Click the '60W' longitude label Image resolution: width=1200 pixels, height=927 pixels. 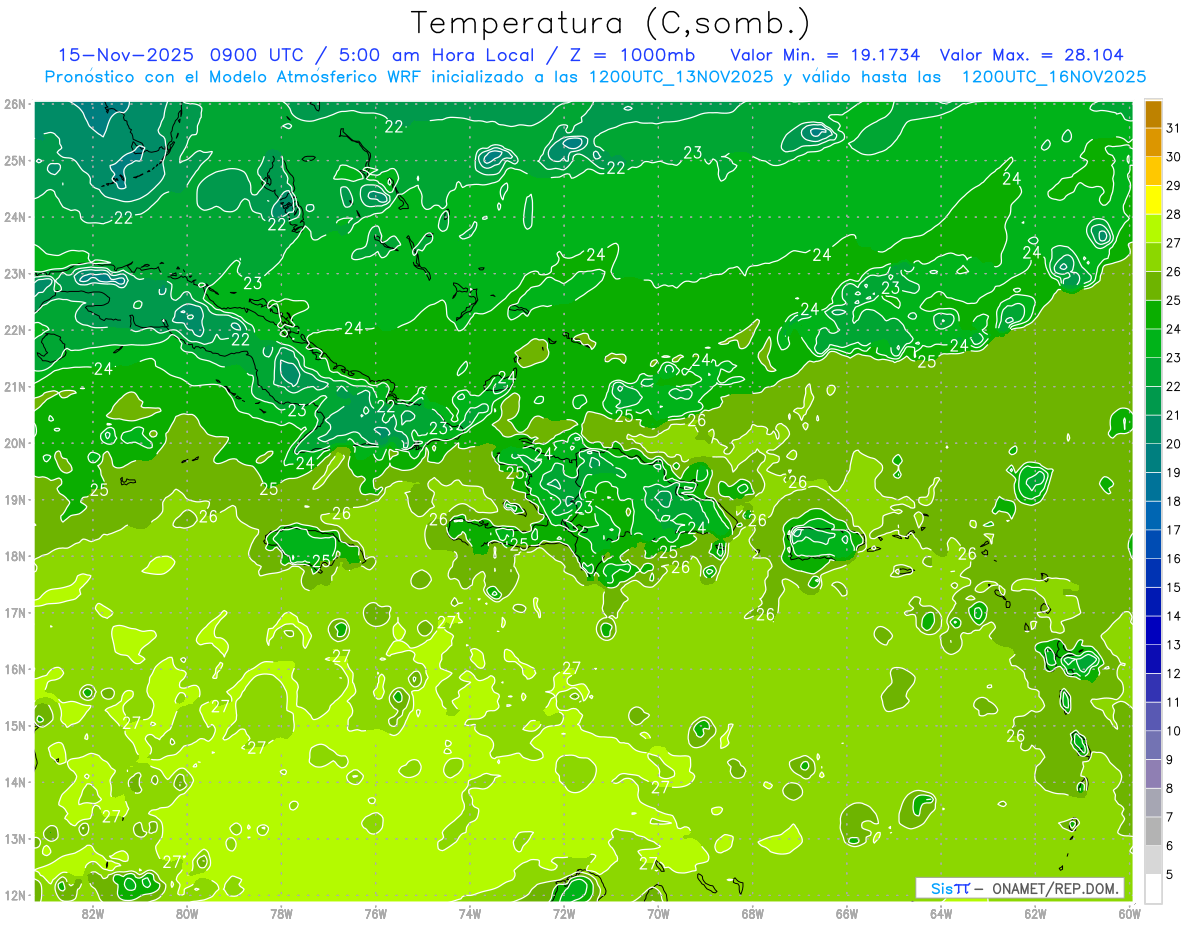[1129, 912]
